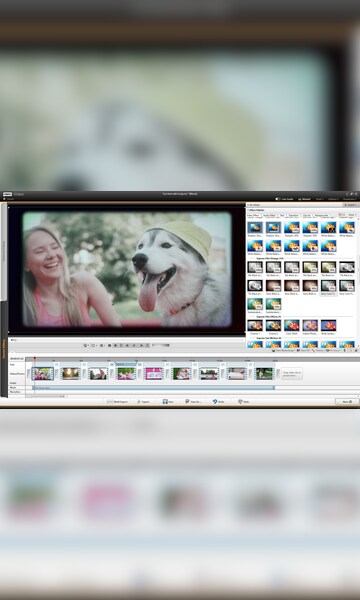Image resolution: width=360 pixels, height=600 pixels.
Task: Click the Import button
Action: tap(351, 205)
